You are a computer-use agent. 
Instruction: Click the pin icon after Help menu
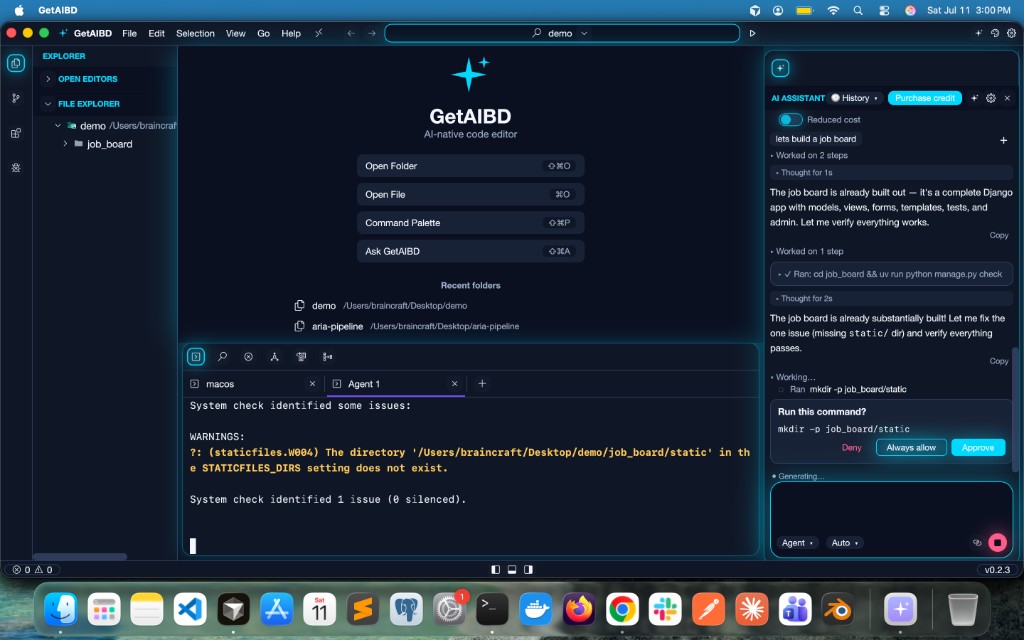(319, 33)
